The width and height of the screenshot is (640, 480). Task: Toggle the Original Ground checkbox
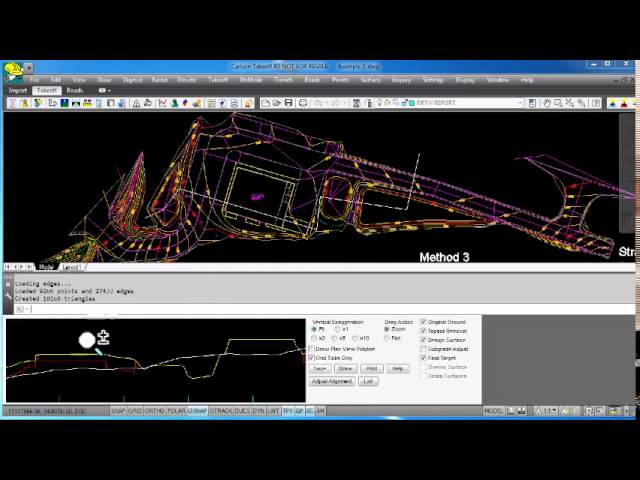tap(423, 322)
